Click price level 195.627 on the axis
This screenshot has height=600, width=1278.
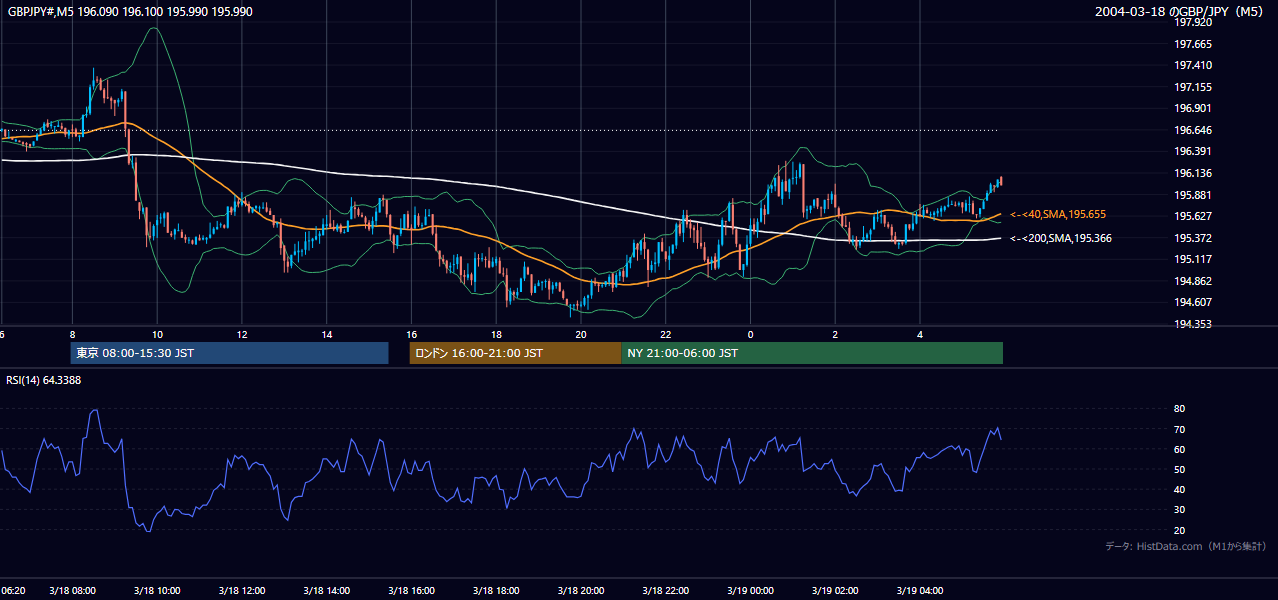(x=1193, y=216)
